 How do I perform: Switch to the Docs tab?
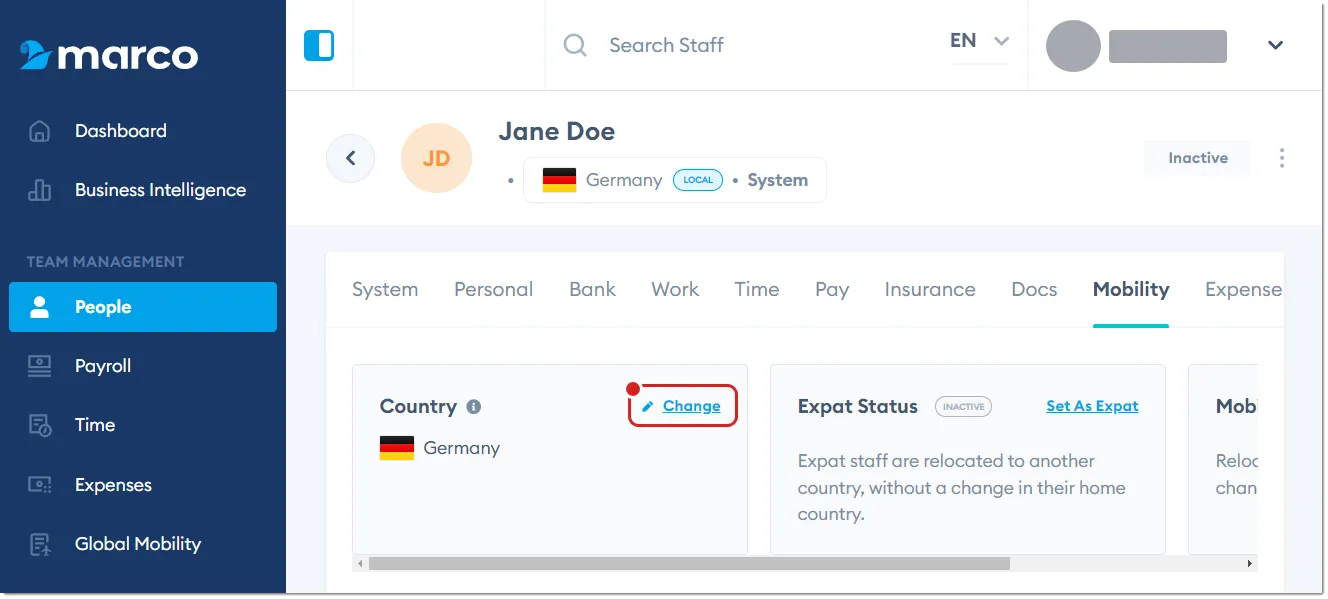(x=1034, y=290)
